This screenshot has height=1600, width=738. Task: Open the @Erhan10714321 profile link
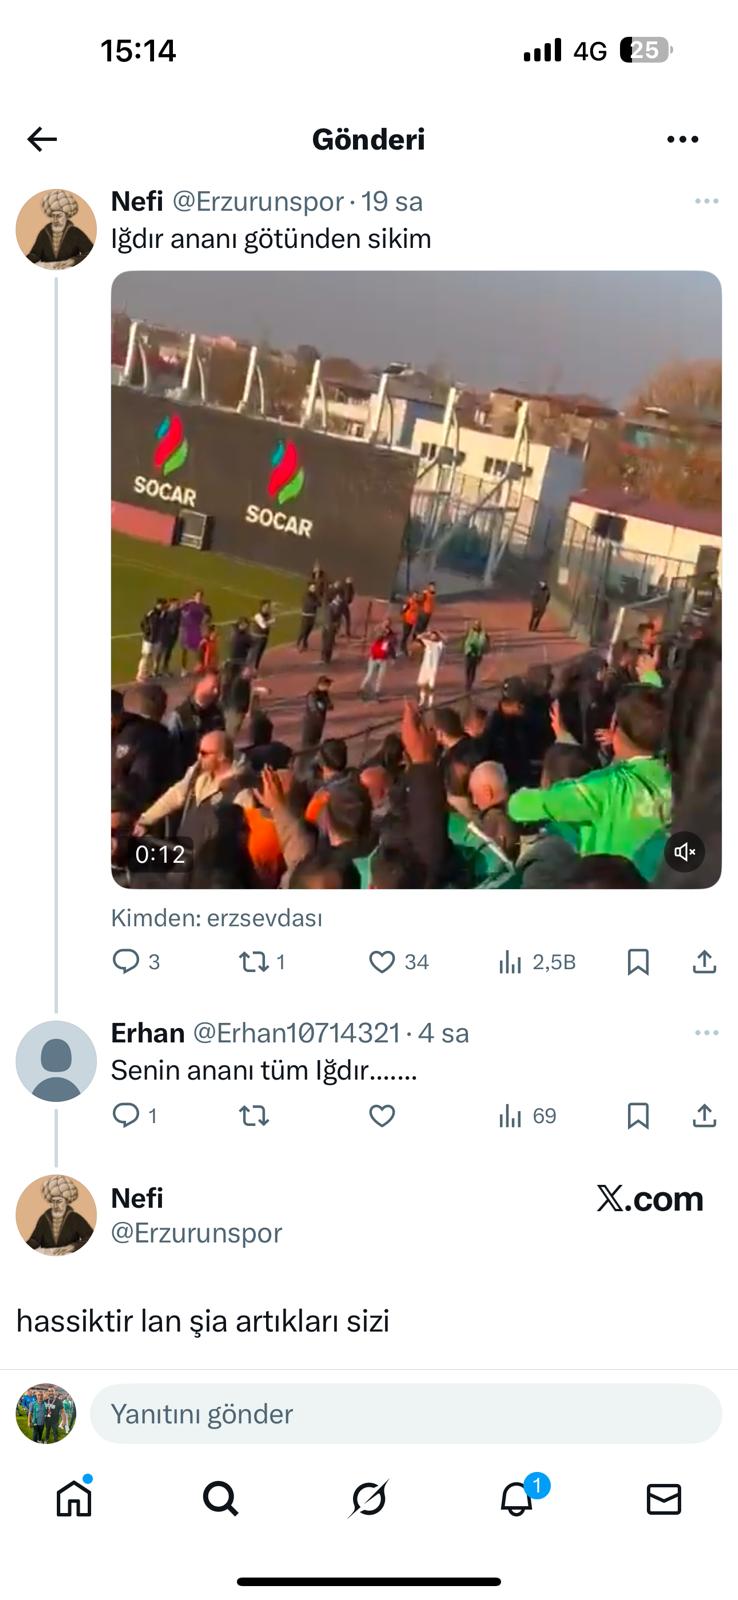[x=296, y=1033]
